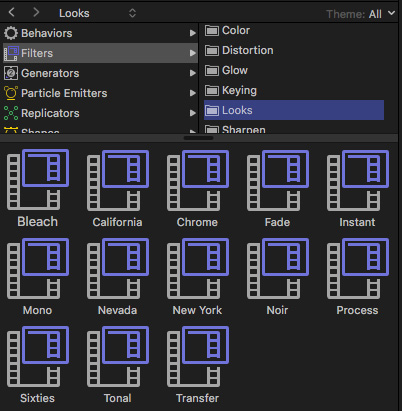Click the "Bleach" label text
Screen dimensions: 402x411
(38, 222)
